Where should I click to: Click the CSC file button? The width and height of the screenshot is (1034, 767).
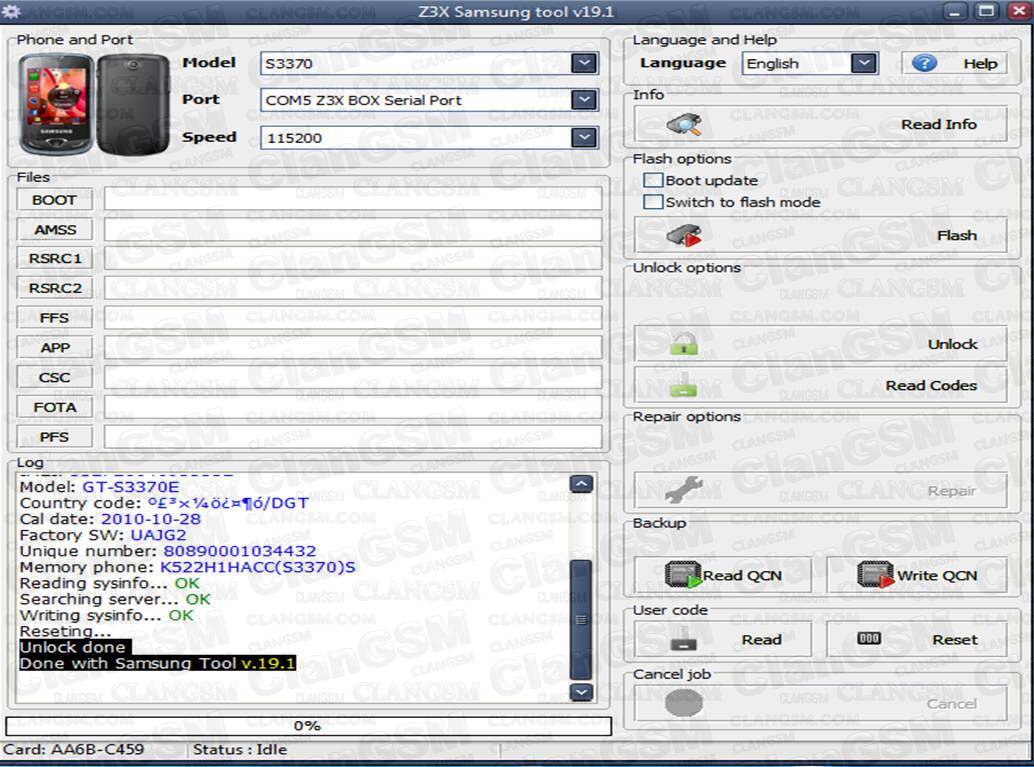[x=54, y=377]
